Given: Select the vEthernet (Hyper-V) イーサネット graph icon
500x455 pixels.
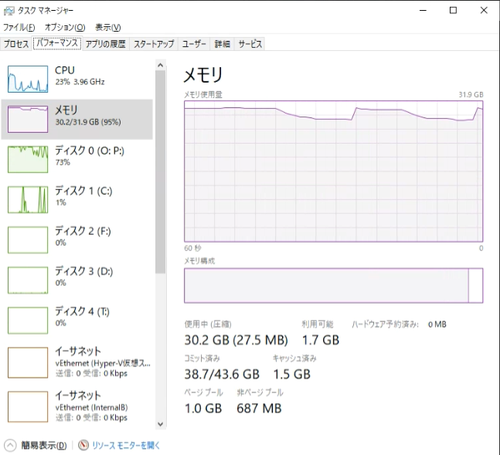Looking at the screenshot, I should 28,362.
